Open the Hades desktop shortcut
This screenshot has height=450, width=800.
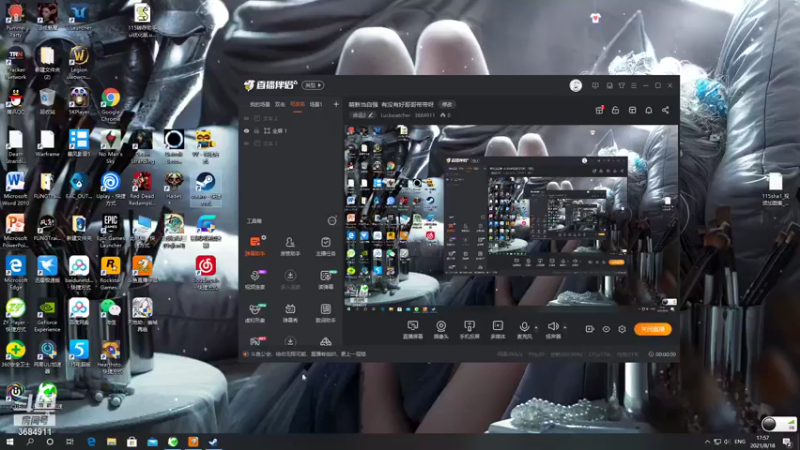tap(174, 186)
